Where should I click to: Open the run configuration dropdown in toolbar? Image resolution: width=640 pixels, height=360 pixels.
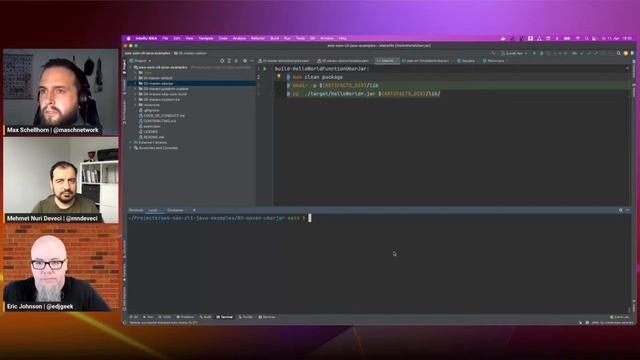(x=514, y=53)
